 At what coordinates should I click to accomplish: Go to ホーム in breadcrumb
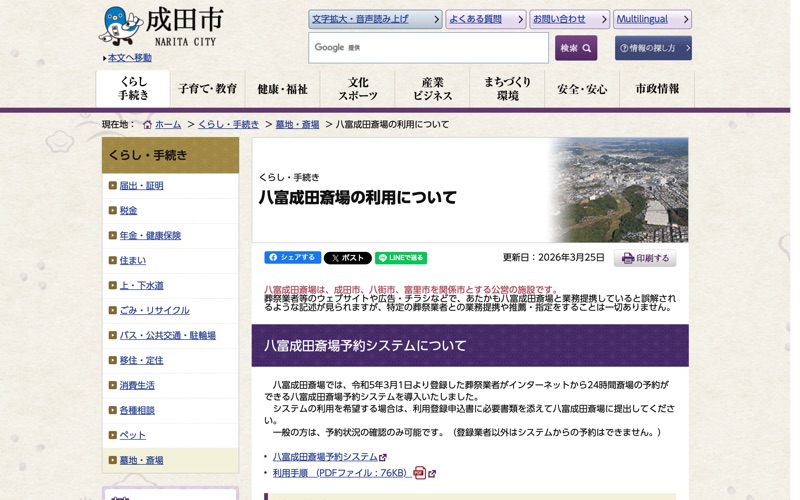click(x=168, y=124)
